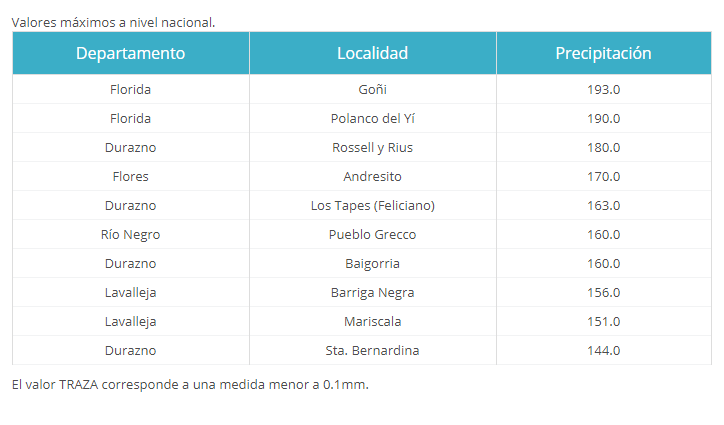The image size is (724, 425).
Task: Click the Los Tapes (Feliciano) cell
Action: click(373, 206)
